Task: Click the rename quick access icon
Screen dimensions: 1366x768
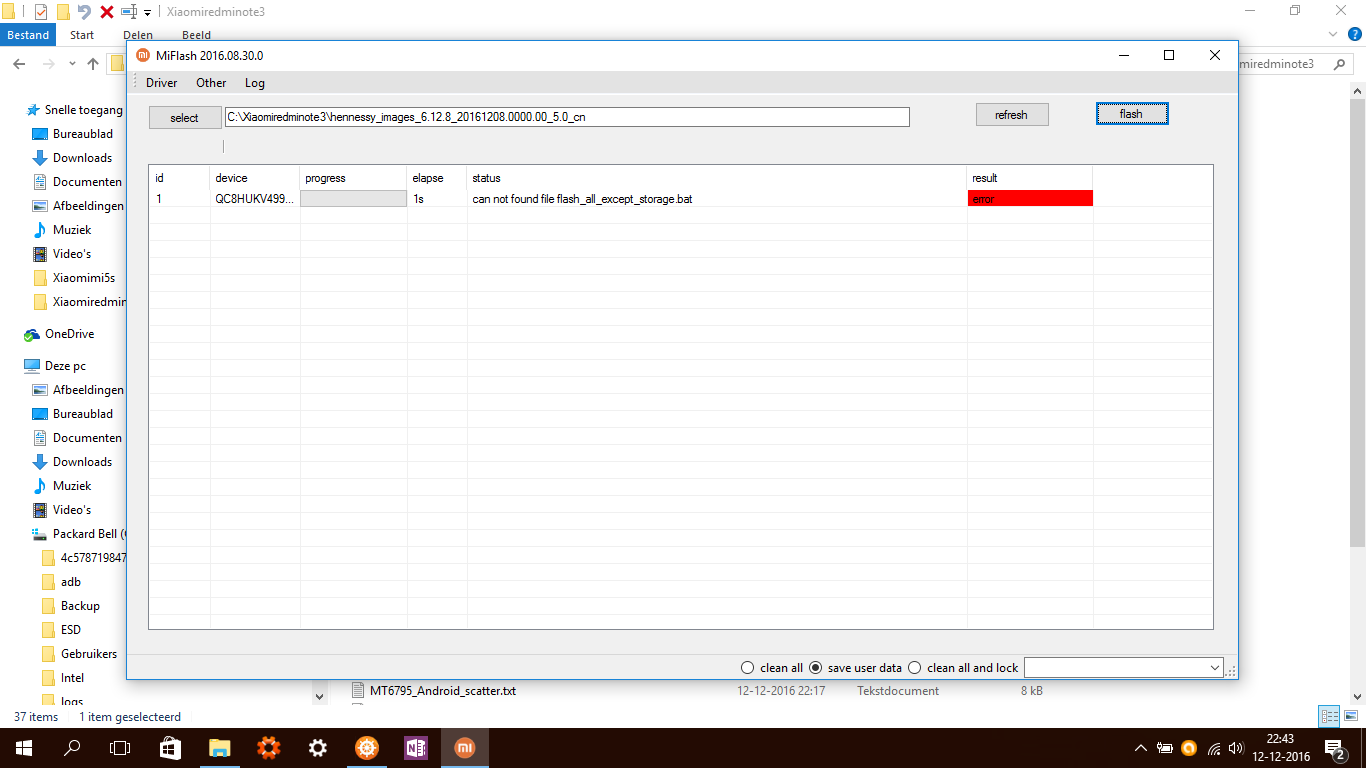Action: [129, 12]
